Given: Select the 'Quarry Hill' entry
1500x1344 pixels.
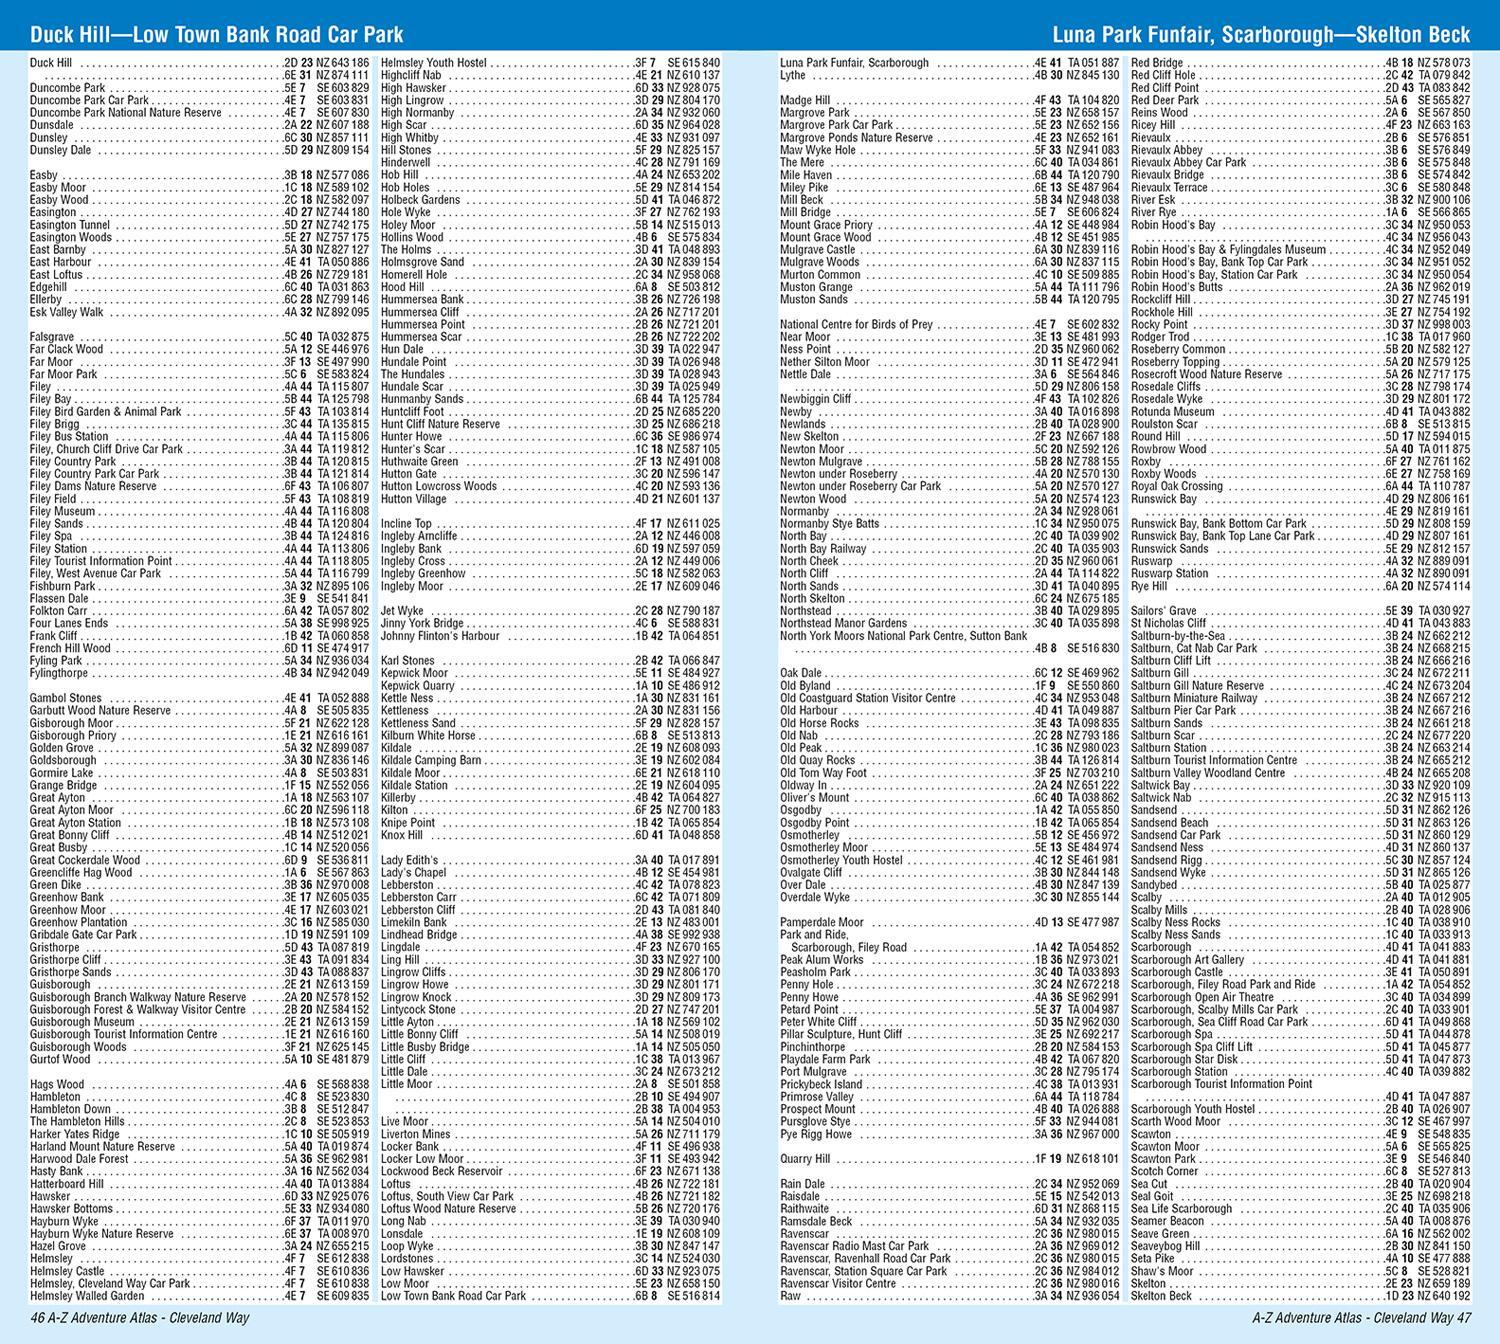Looking at the screenshot, I should [x=949, y=1159].
